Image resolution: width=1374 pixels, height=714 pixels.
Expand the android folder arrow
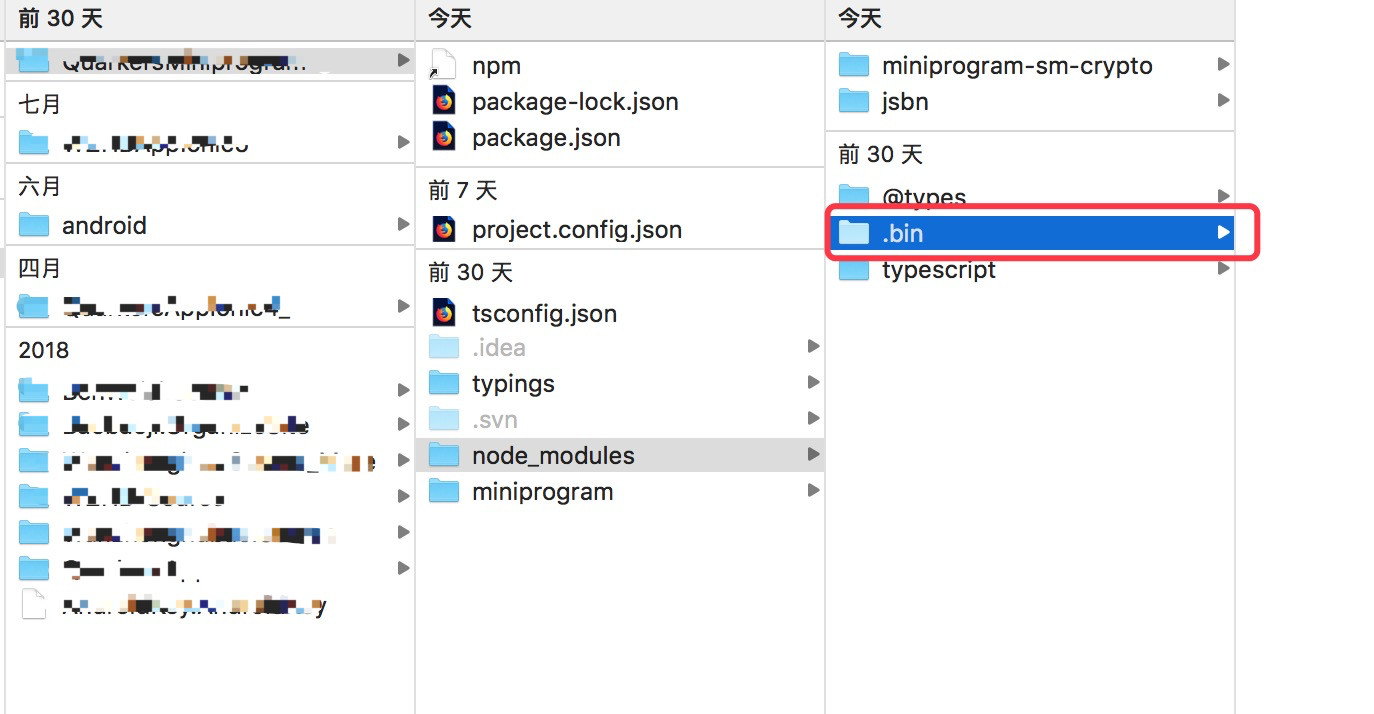coord(403,224)
